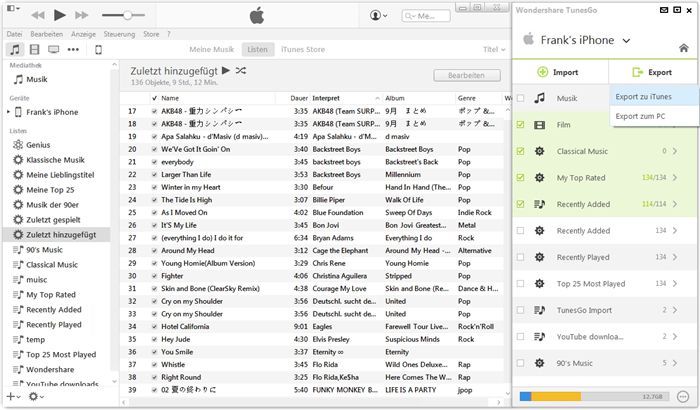Expand the YouTube download playlist arrow
The width and height of the screenshot is (700, 410).
[x=675, y=336]
